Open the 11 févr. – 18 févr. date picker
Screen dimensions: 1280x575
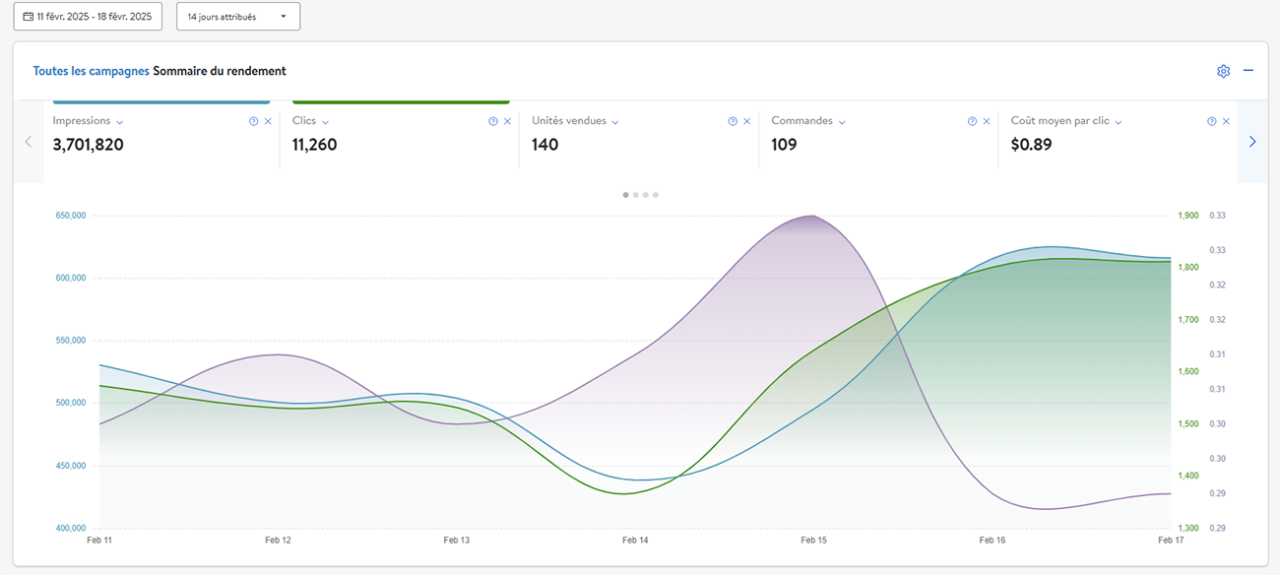(x=87, y=17)
